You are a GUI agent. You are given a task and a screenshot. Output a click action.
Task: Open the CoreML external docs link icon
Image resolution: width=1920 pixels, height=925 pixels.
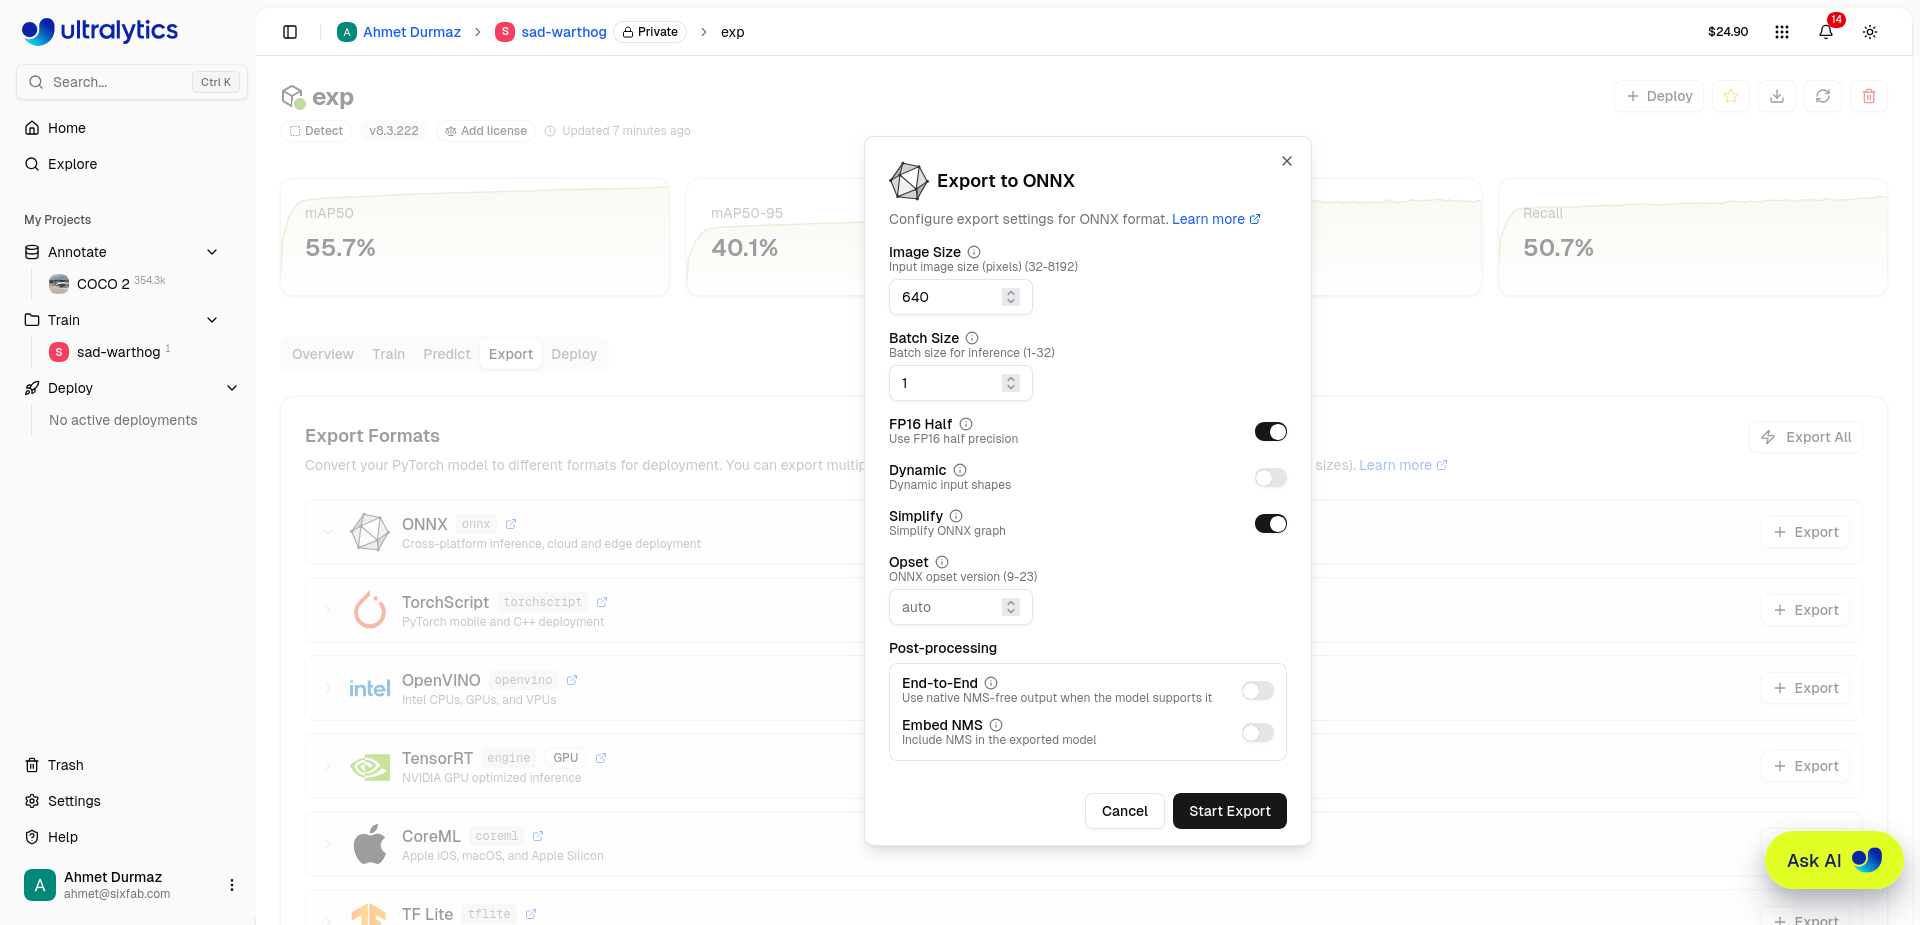tap(538, 836)
